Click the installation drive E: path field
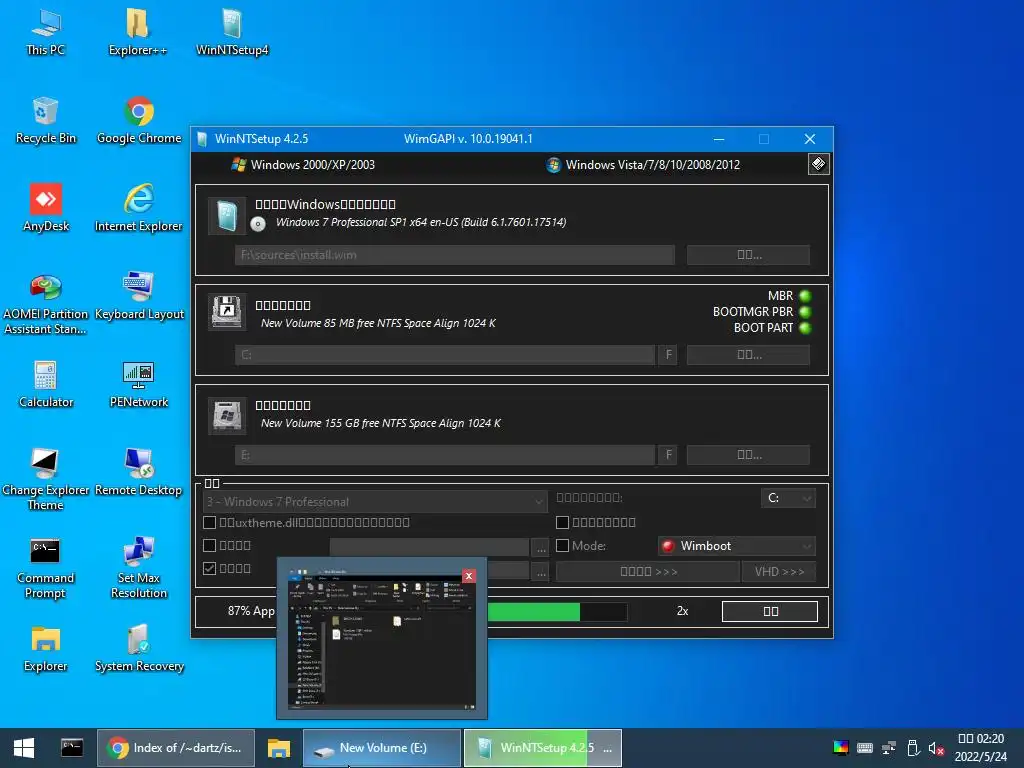The image size is (1024, 768). 445,455
